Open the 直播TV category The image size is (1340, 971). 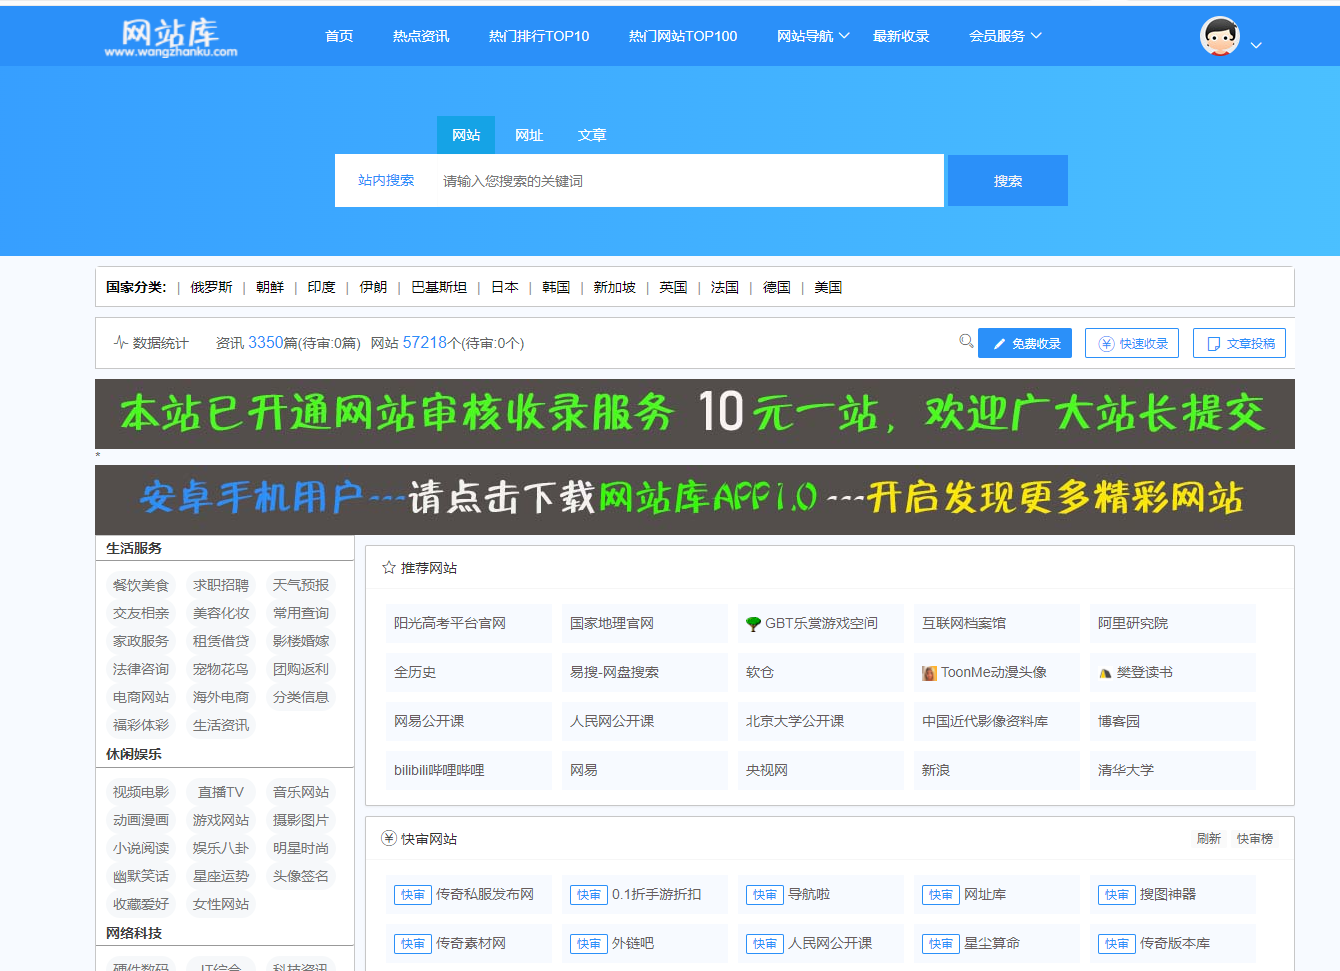(221, 792)
